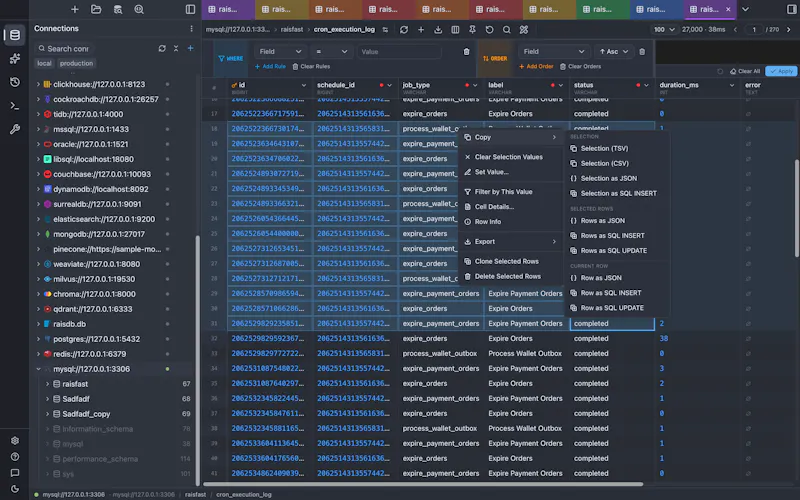Viewport: 800px width, 500px height.
Task: Click the pin icon in table toolbar
Action: (x=472, y=30)
